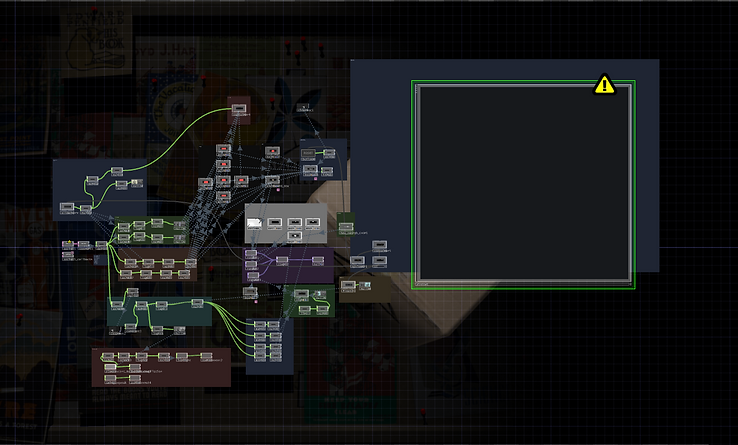Screen dimensions: 738x445
Task: Select the middle node in the purple backdrop
Action: [282, 260]
